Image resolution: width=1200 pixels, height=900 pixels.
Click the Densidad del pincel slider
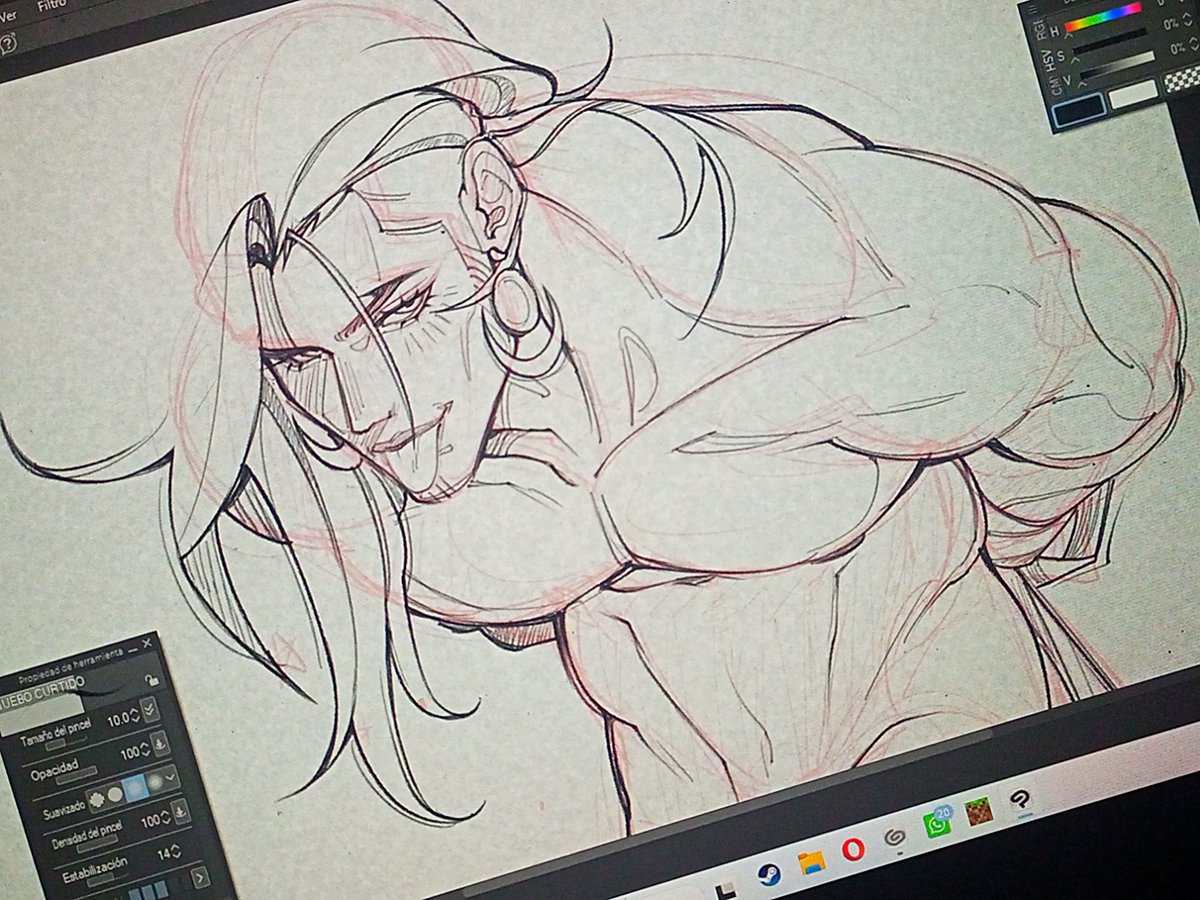tap(96, 845)
